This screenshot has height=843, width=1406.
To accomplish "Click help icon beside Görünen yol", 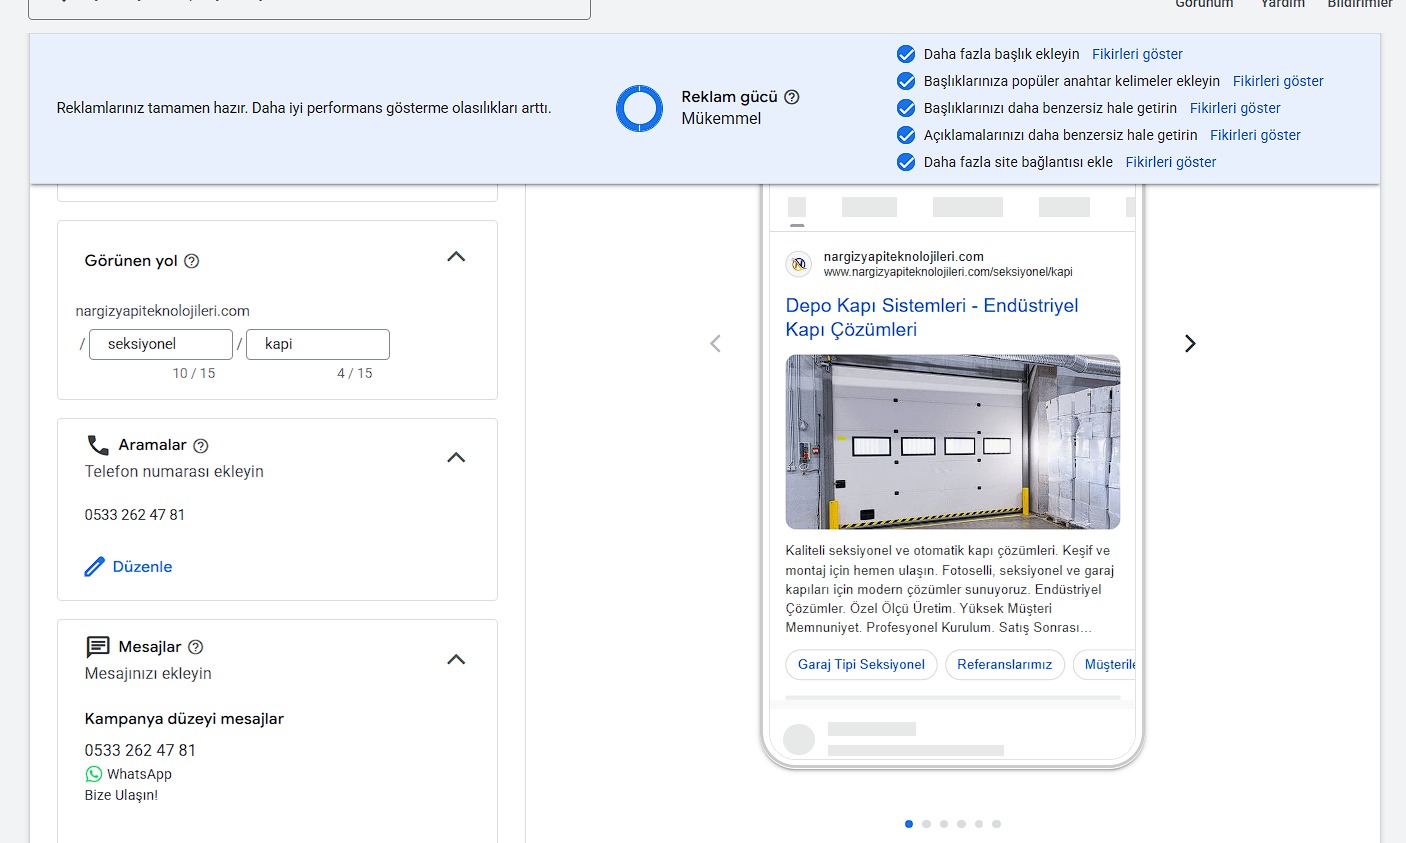I will 192,261.
